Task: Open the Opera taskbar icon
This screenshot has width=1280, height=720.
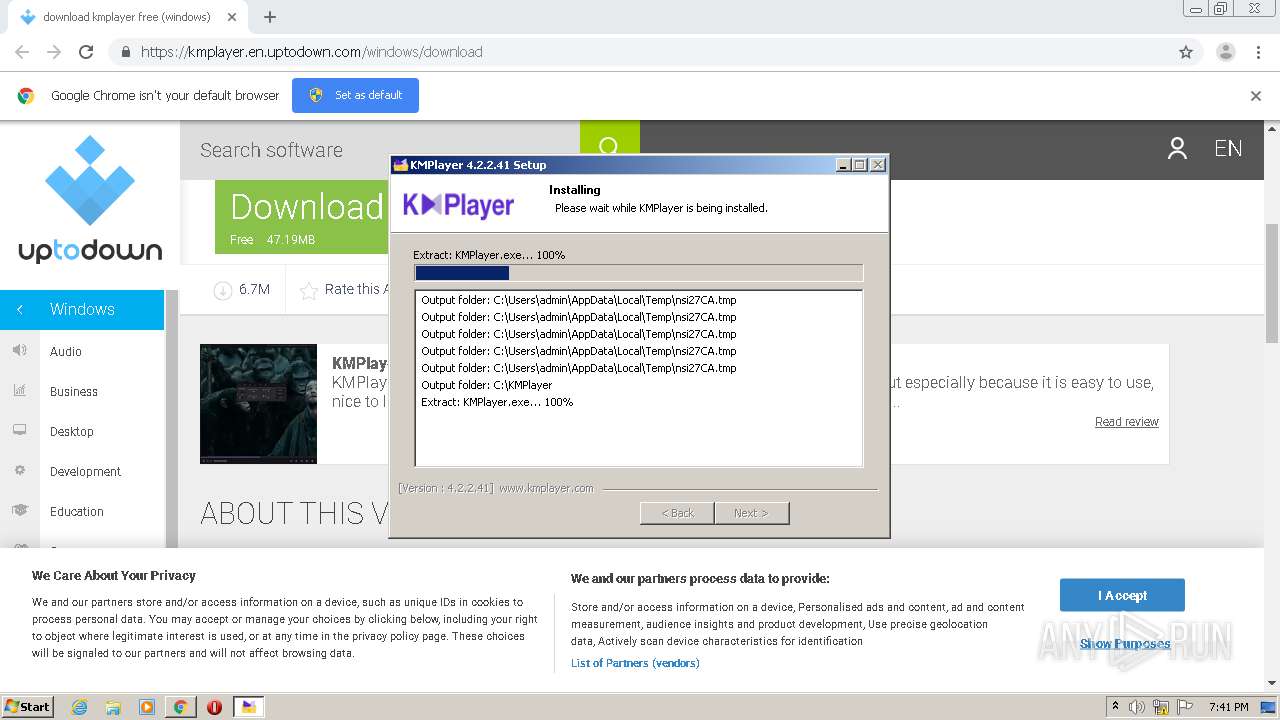Action: click(x=214, y=707)
